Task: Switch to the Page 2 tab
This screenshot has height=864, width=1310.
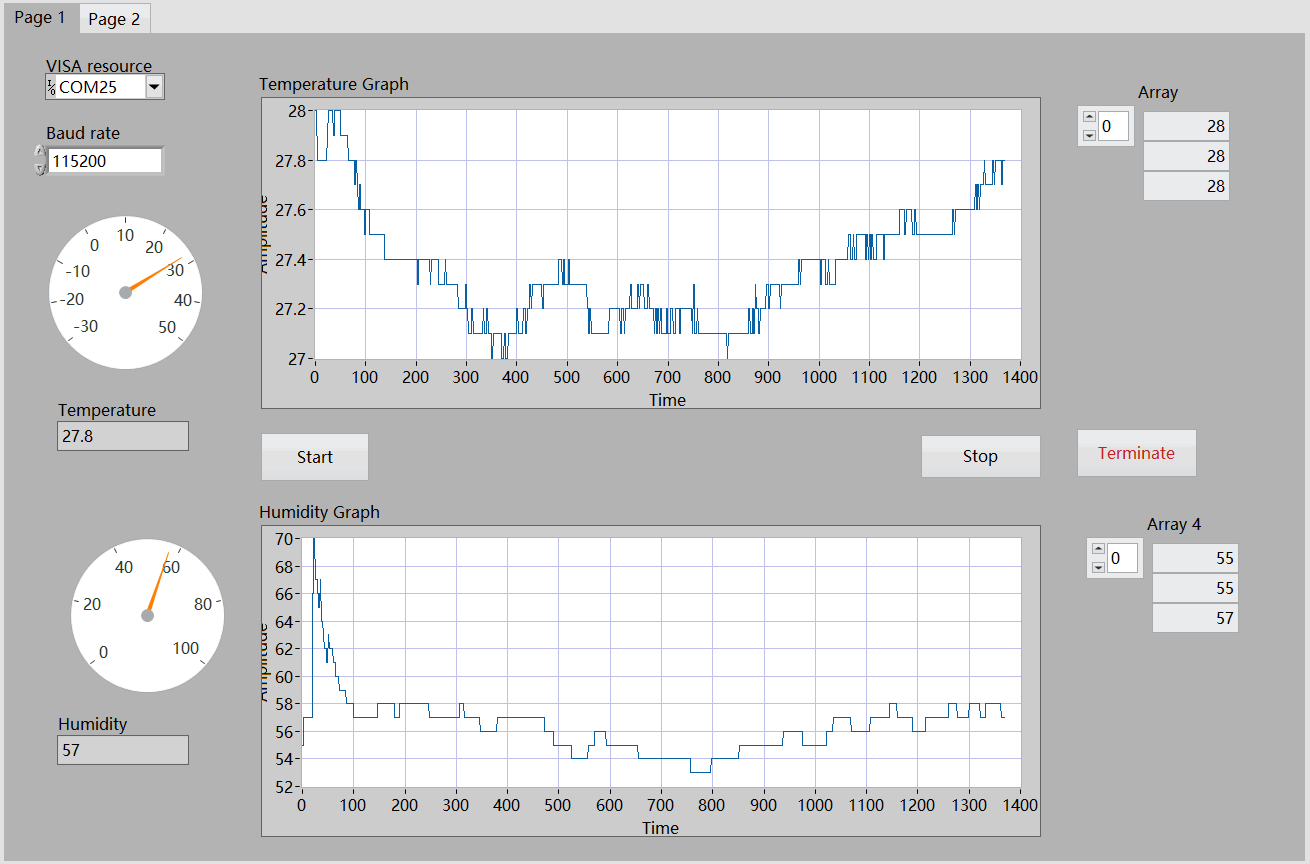Action: coord(114,18)
